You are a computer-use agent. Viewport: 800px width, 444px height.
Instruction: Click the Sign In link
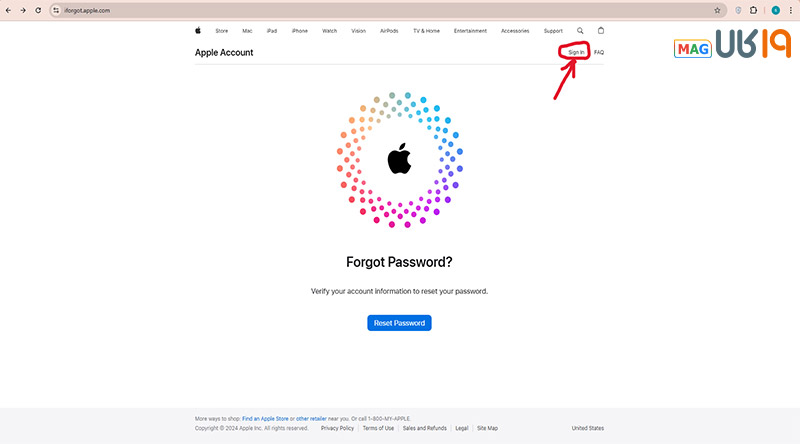tap(576, 52)
